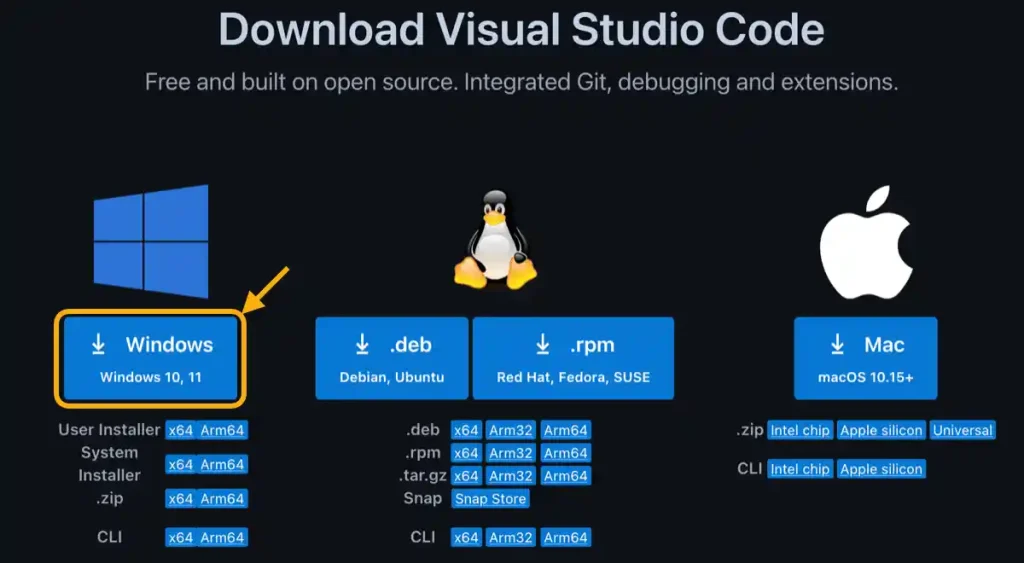
Task: Download the .deb package for Debian, Ubuntu
Action: tap(392, 359)
